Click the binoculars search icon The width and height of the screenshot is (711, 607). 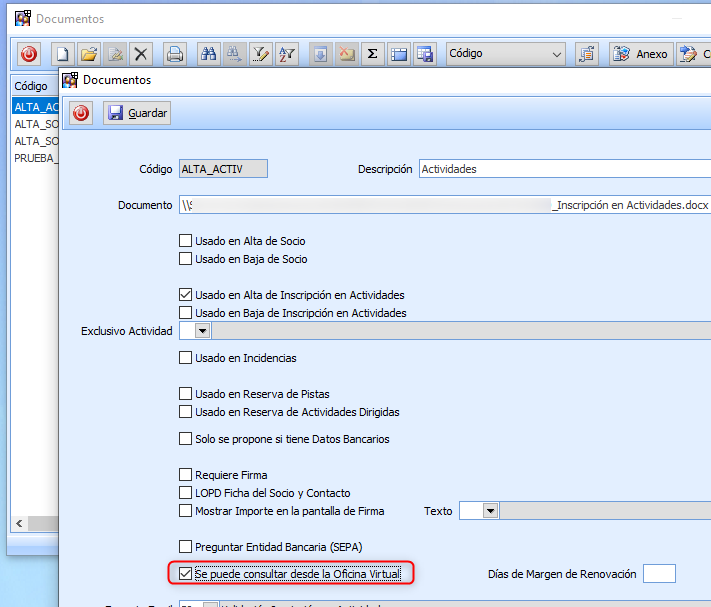tap(209, 54)
